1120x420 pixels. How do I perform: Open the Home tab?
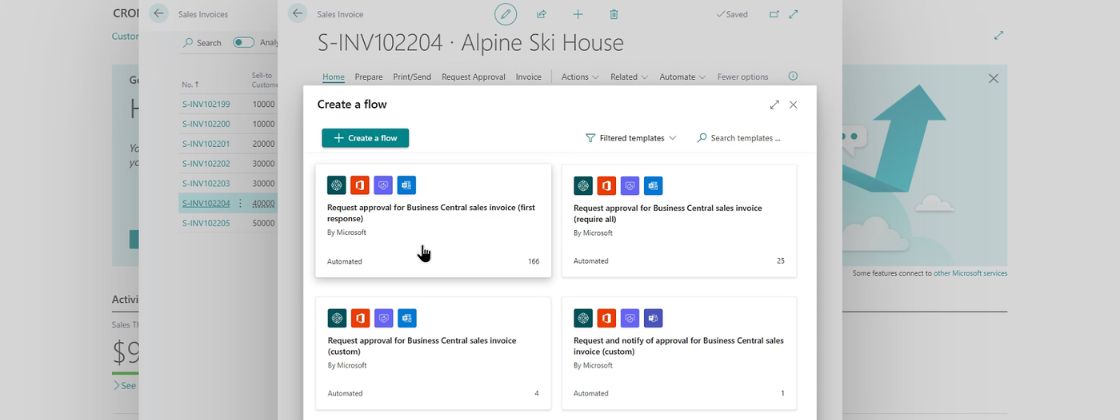pyautogui.click(x=333, y=76)
